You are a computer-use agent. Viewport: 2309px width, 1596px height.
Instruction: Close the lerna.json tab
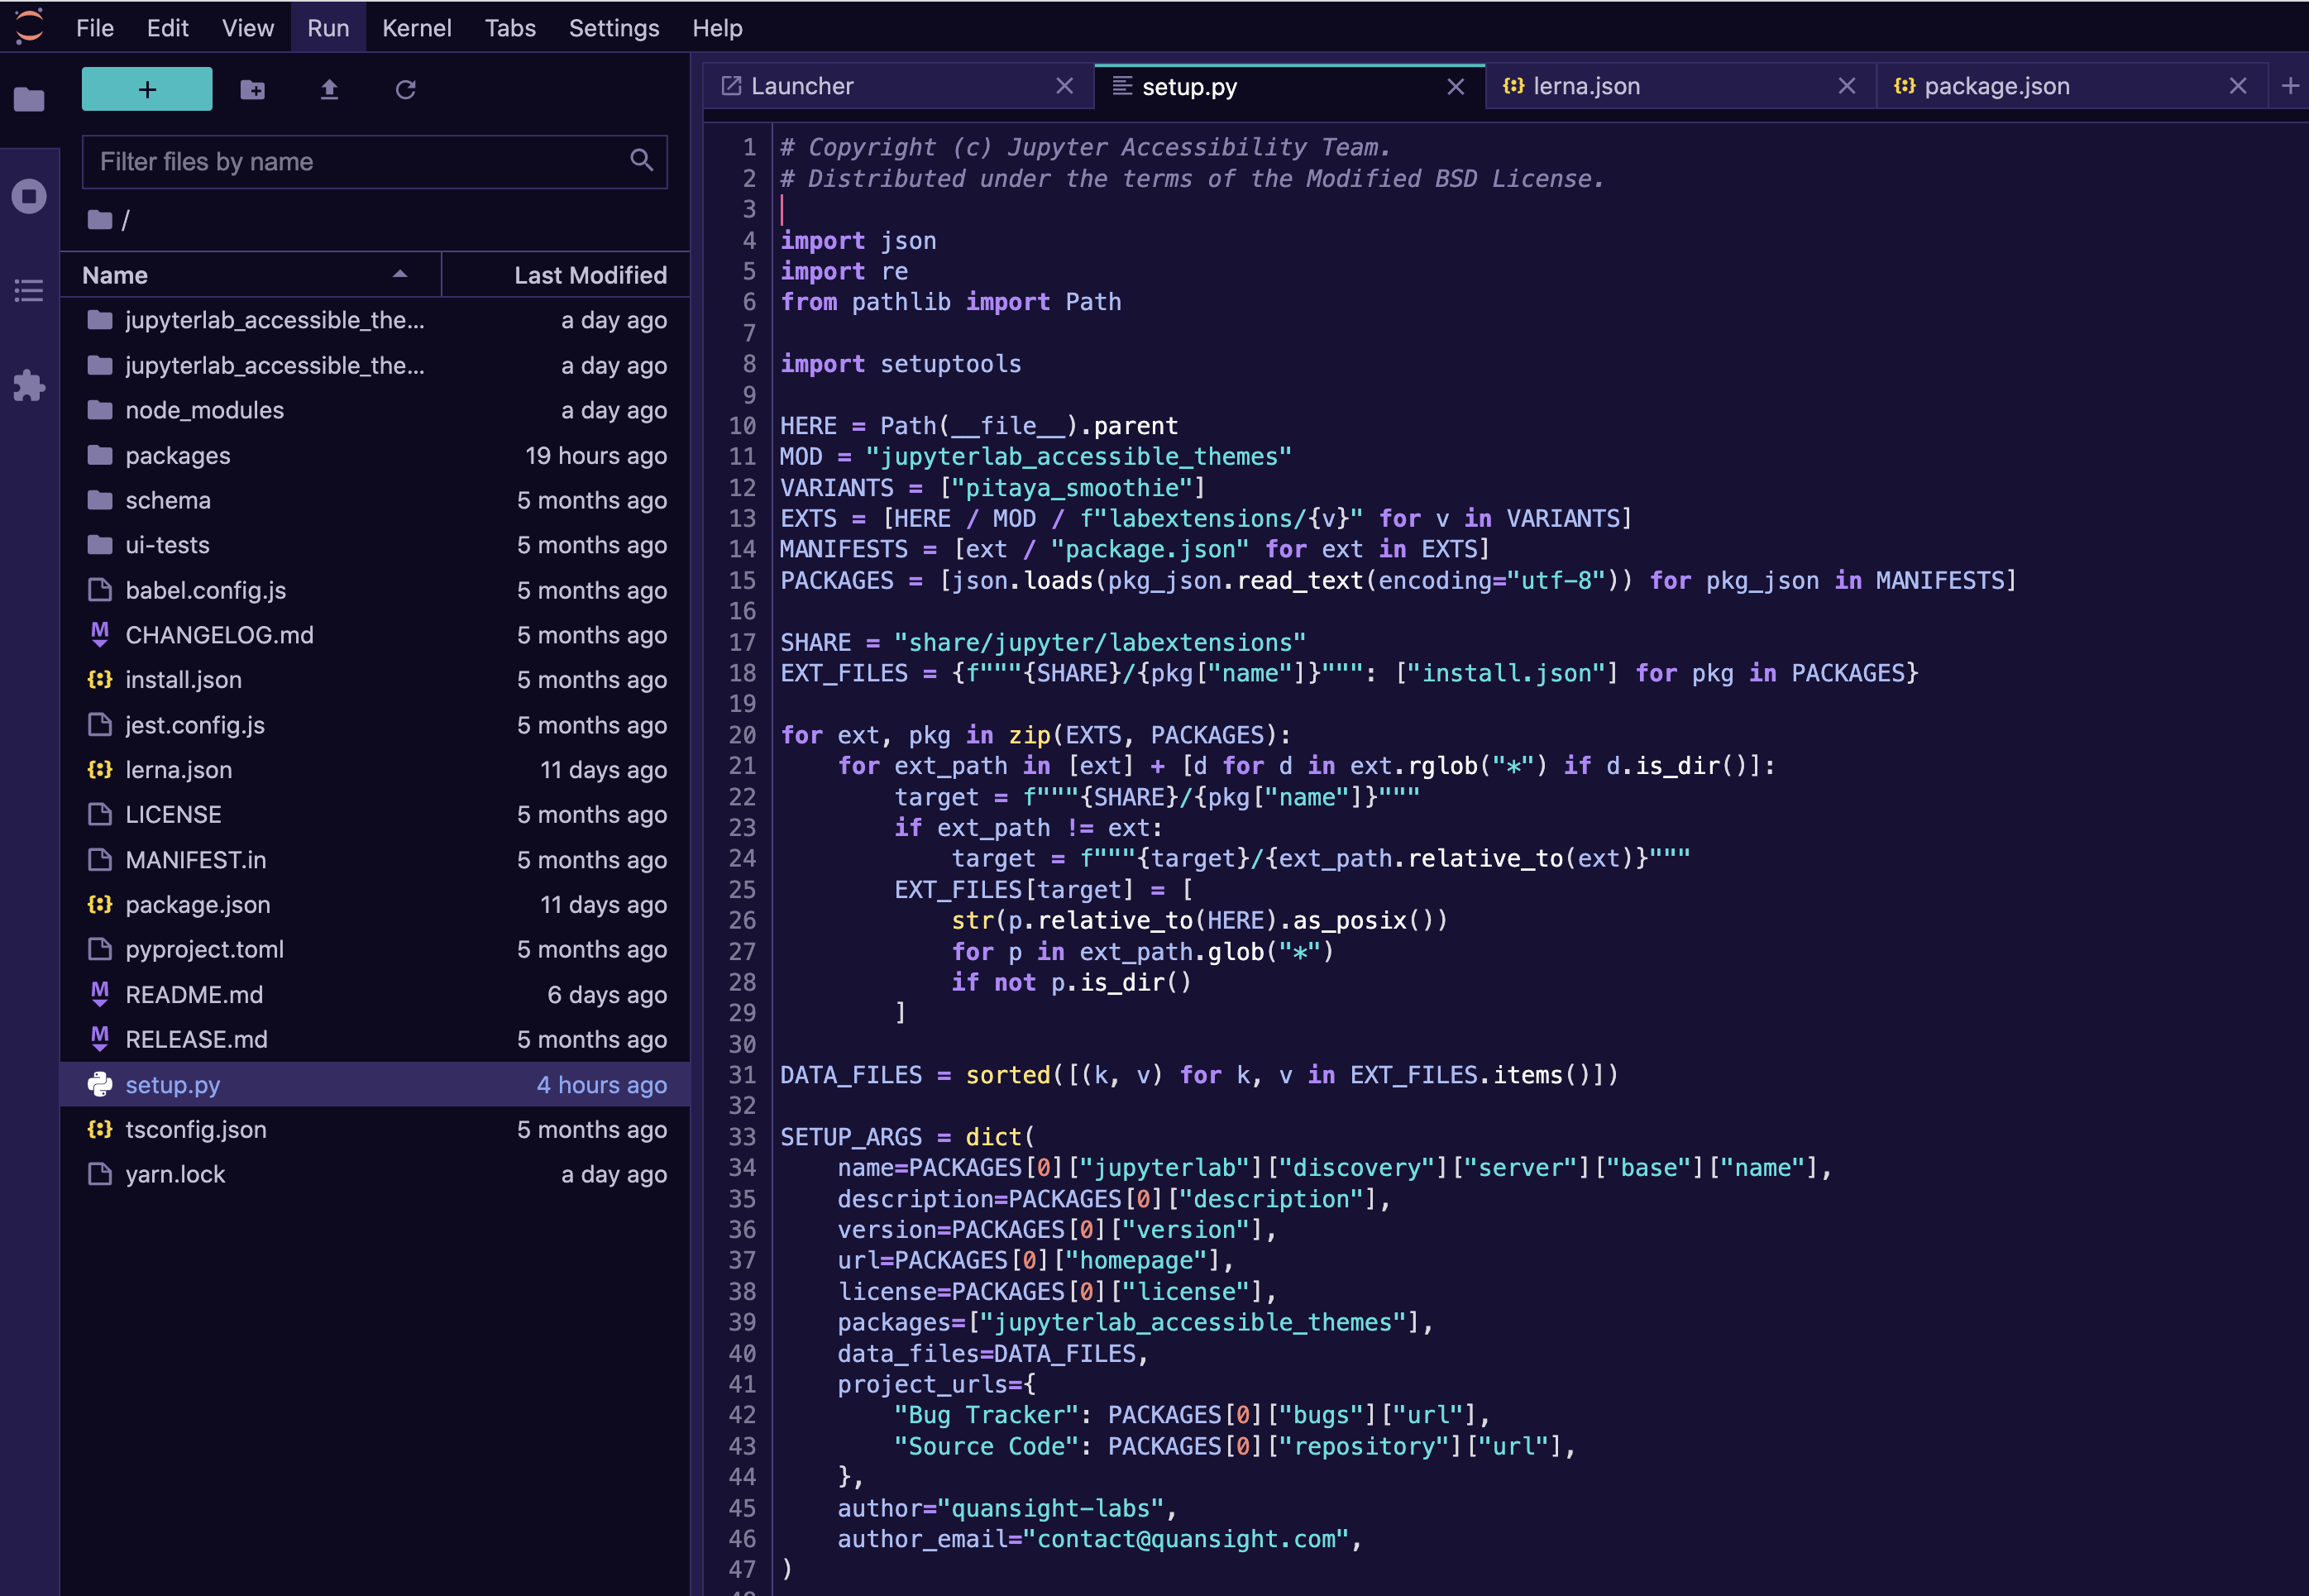tap(1847, 86)
